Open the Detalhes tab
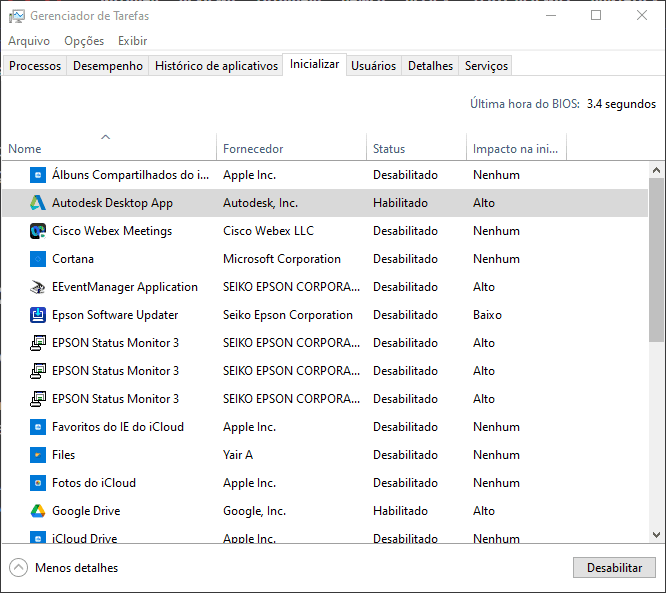 coord(430,66)
